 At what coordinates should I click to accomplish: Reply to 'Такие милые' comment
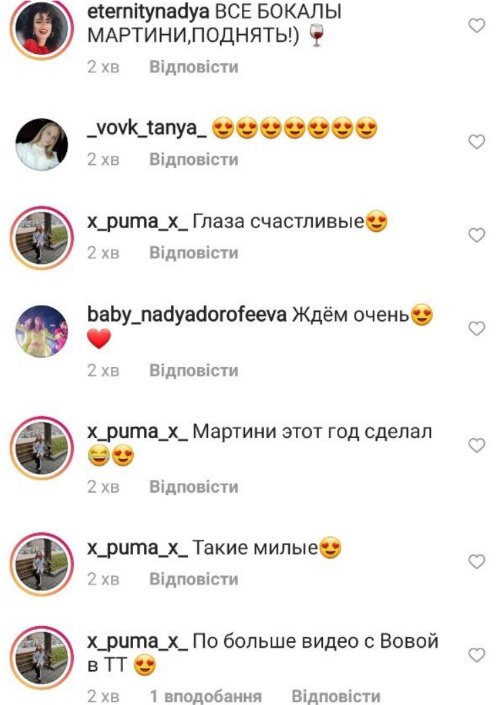coord(194,579)
